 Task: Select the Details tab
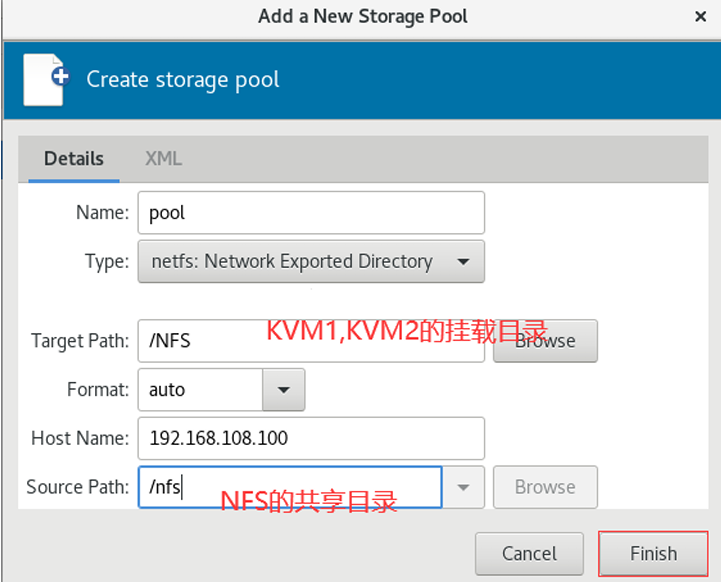point(74,159)
